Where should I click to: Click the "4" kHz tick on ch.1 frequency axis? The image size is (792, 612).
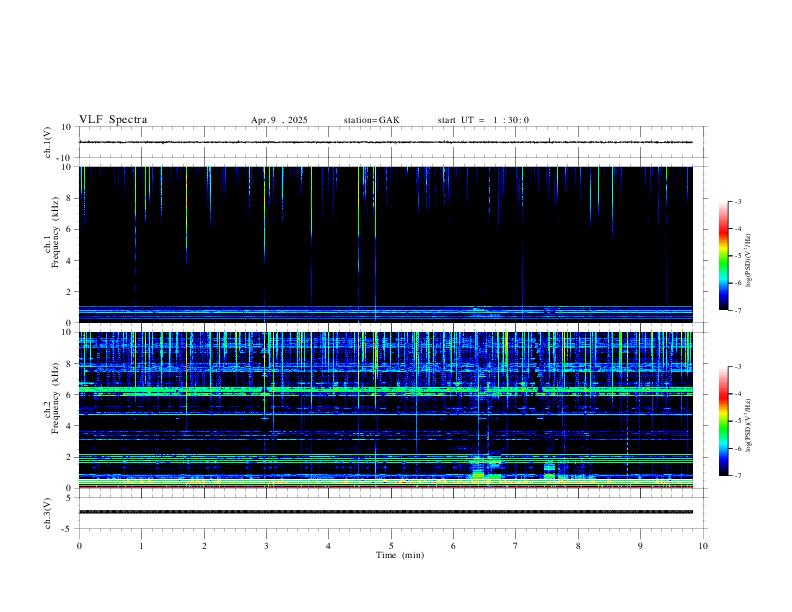pyautogui.click(x=69, y=261)
